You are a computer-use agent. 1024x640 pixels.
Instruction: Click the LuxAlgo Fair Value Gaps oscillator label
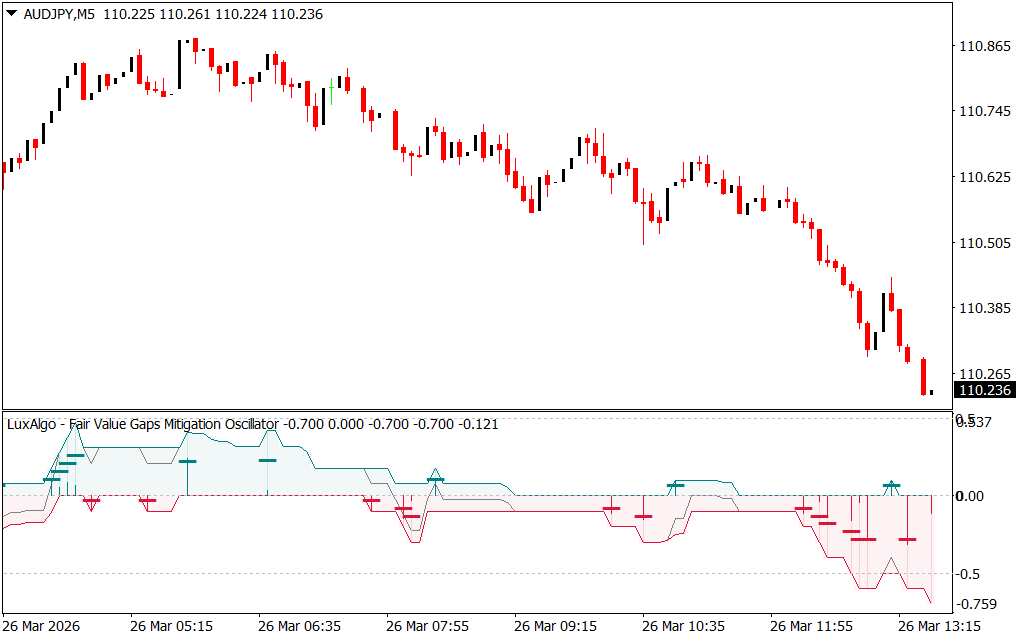(x=142, y=424)
